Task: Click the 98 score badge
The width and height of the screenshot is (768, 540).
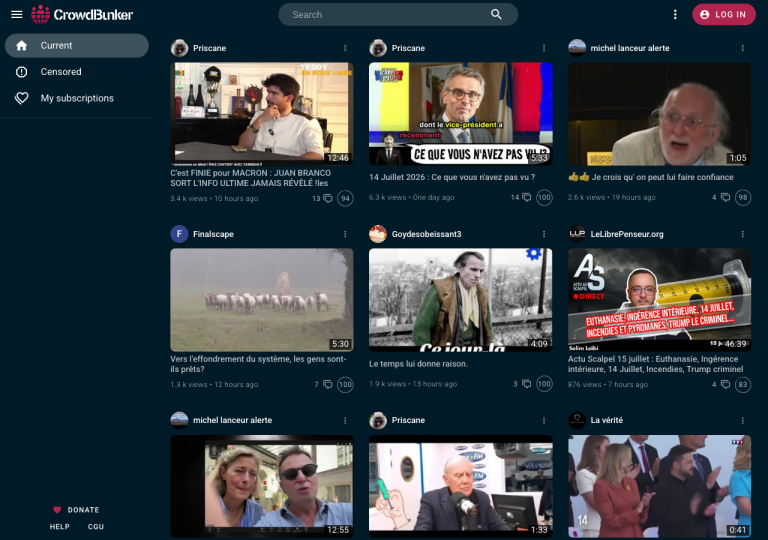Action: point(743,197)
